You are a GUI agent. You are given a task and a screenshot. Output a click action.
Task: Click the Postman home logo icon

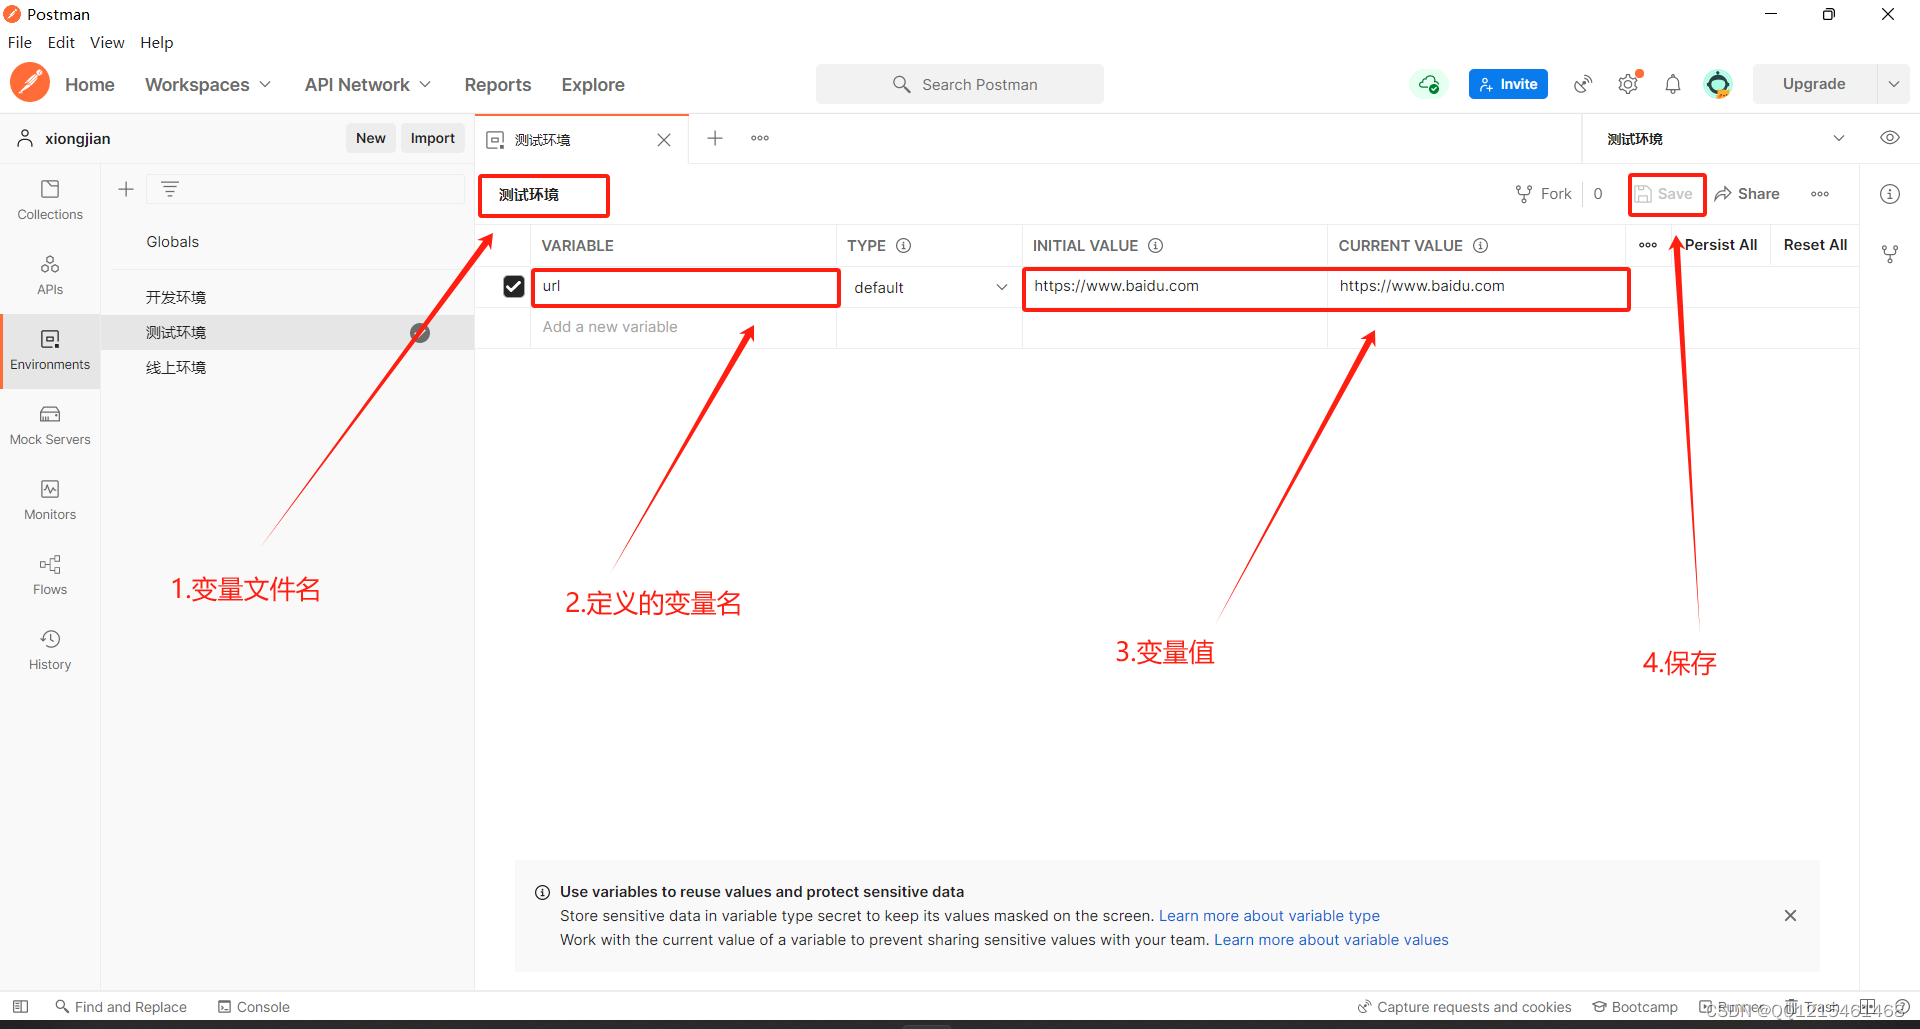click(x=30, y=84)
